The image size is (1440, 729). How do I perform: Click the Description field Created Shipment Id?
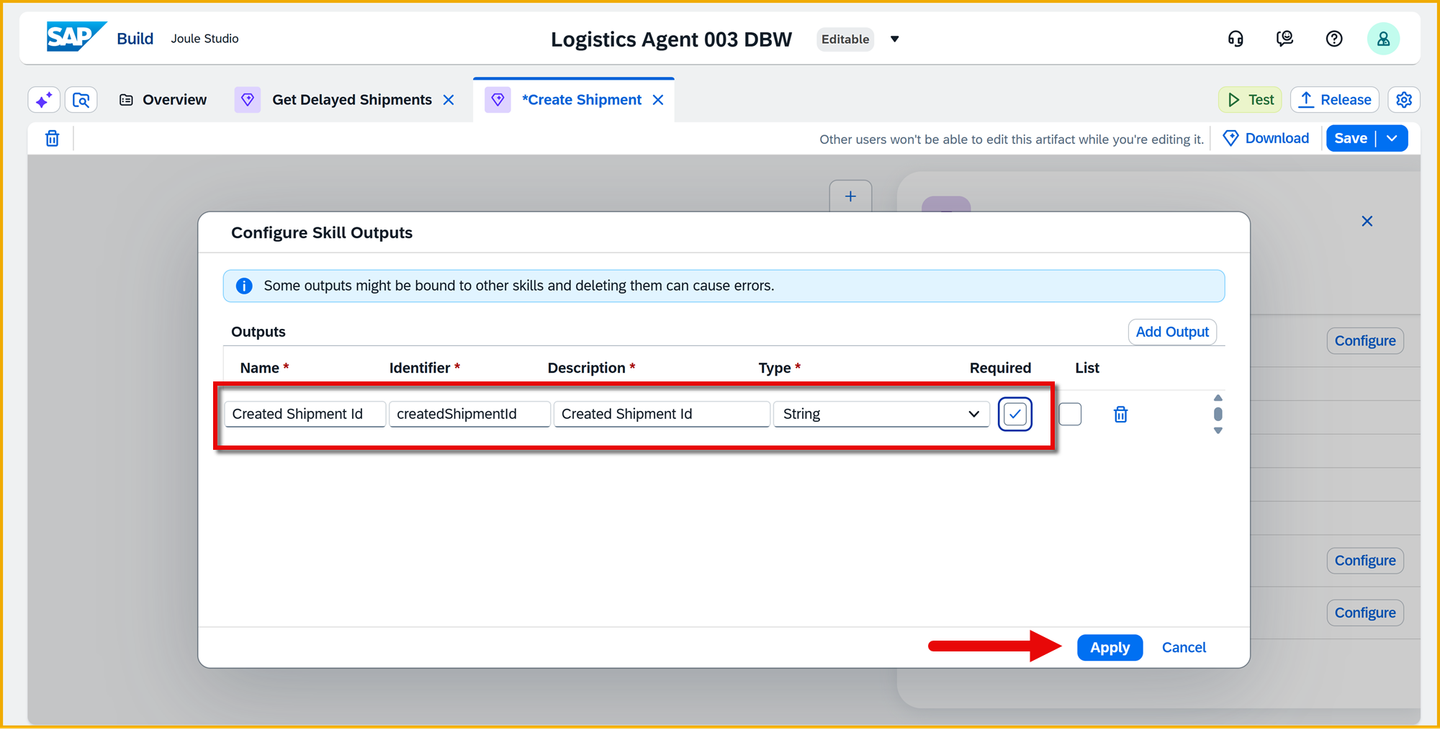[x=662, y=414]
